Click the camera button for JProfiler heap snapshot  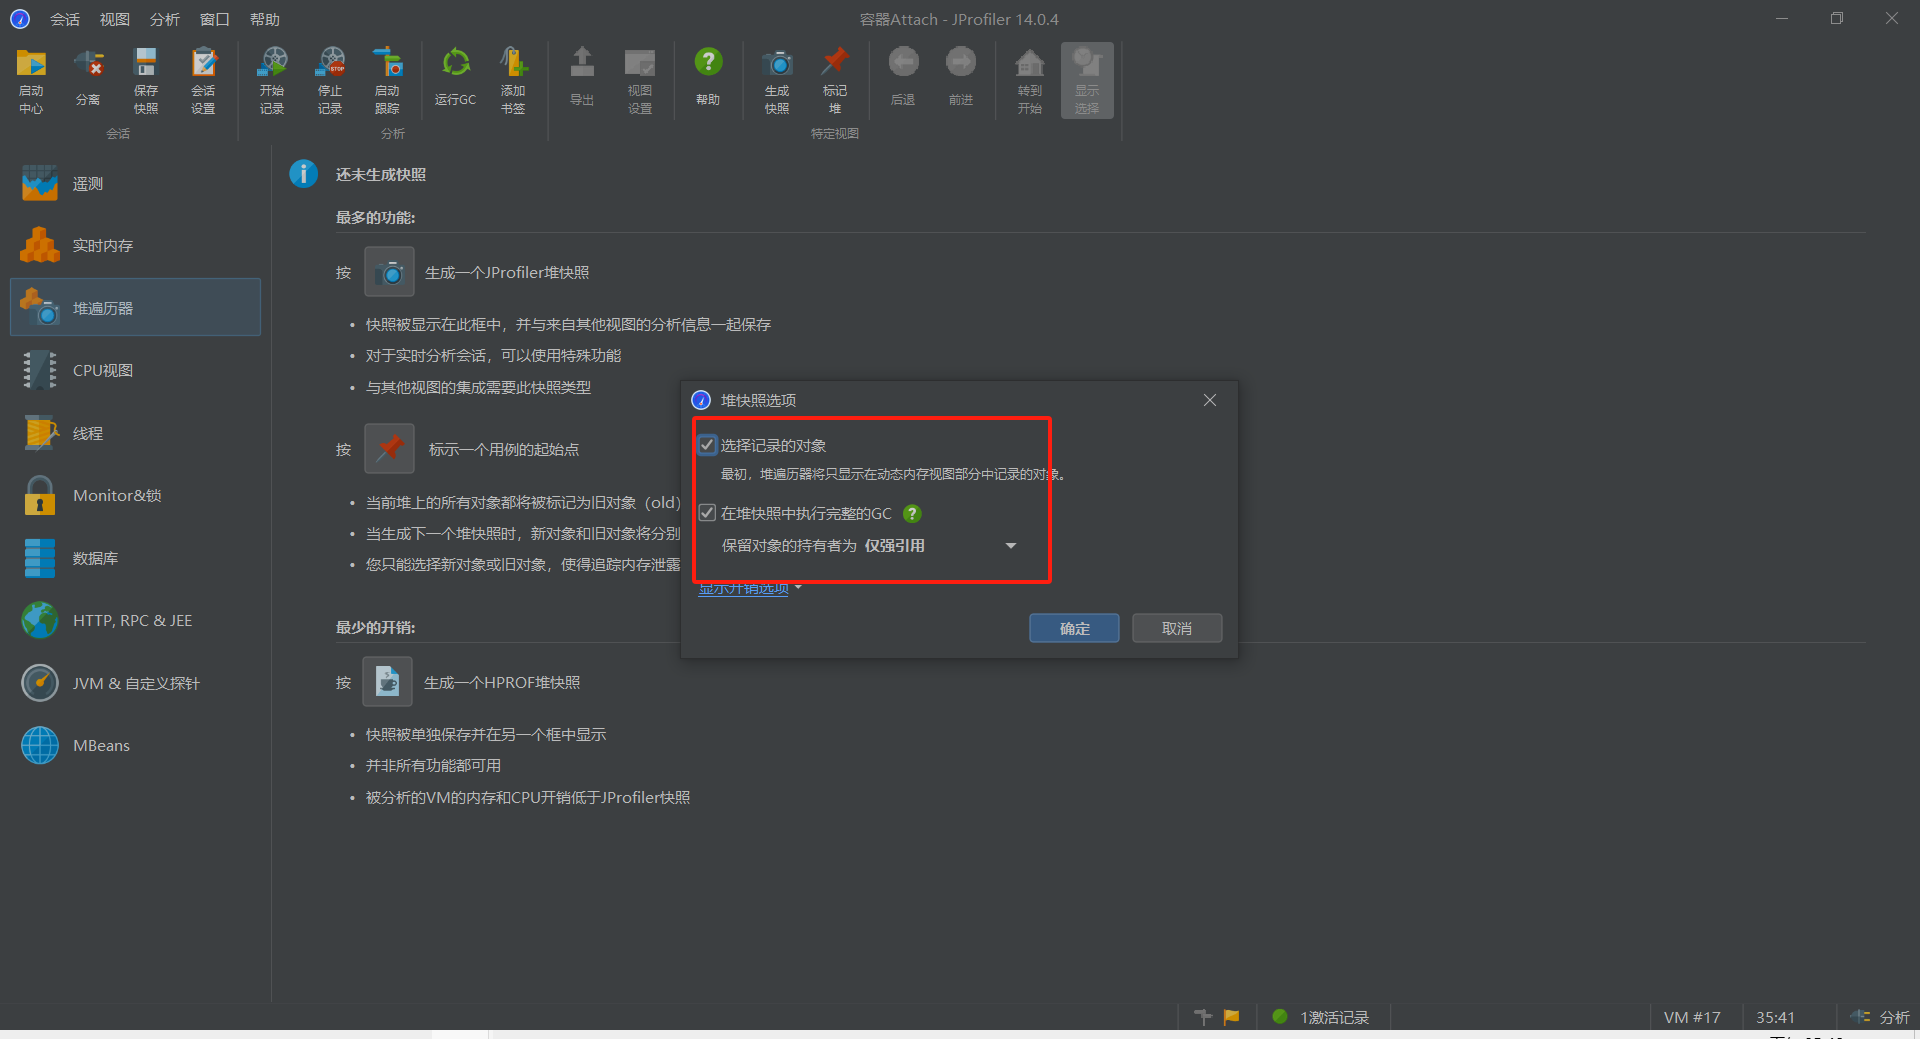tap(389, 272)
